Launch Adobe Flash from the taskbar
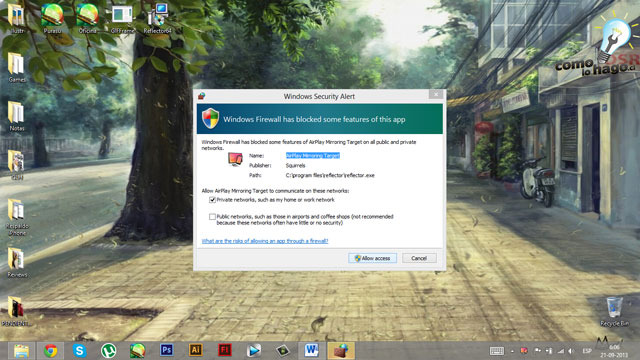 pyautogui.click(x=224, y=350)
